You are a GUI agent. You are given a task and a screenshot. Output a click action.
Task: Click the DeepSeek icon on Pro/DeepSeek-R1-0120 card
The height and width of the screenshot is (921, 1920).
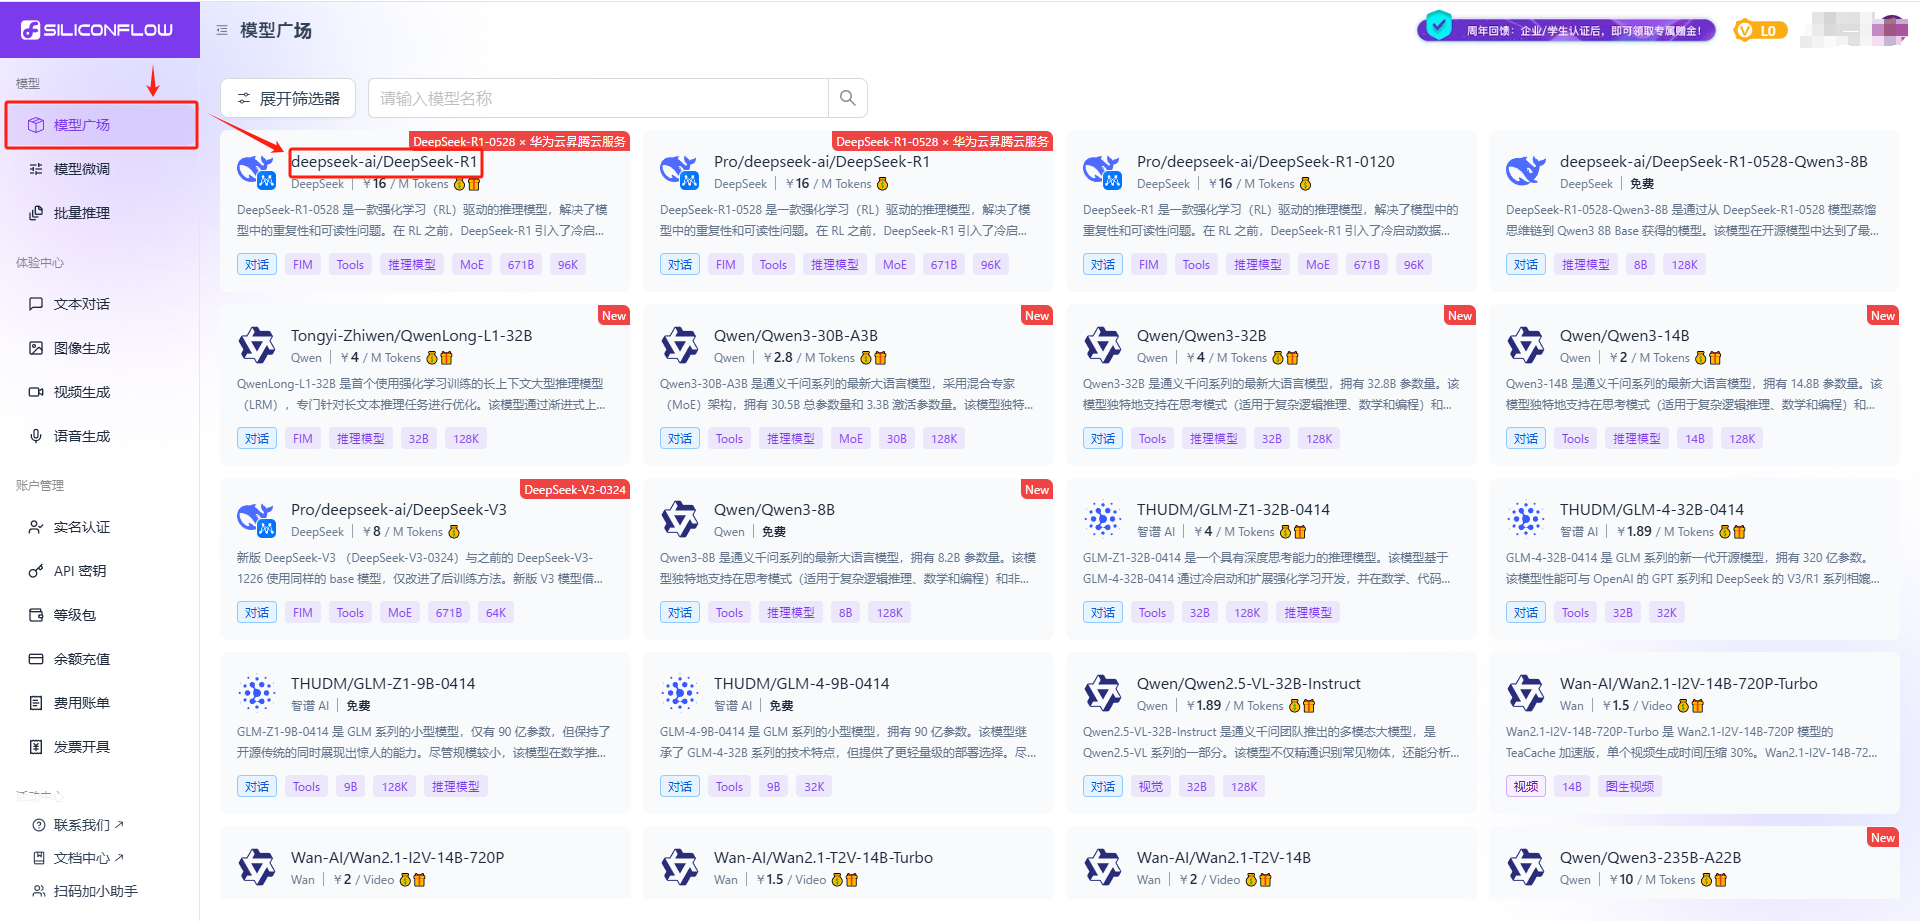click(1103, 171)
